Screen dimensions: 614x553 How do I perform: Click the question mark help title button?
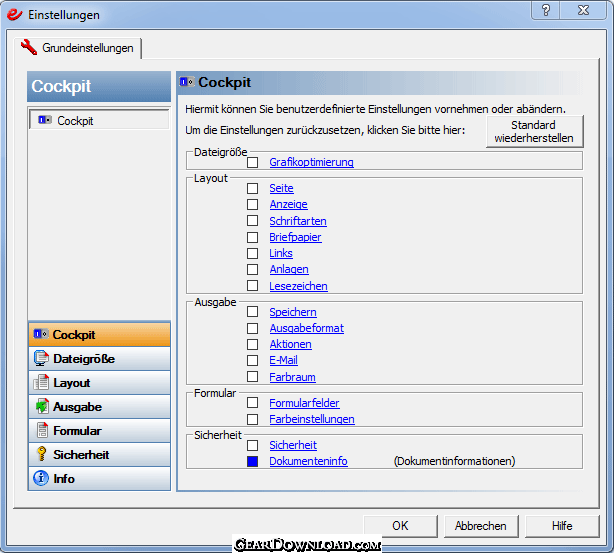[546, 10]
